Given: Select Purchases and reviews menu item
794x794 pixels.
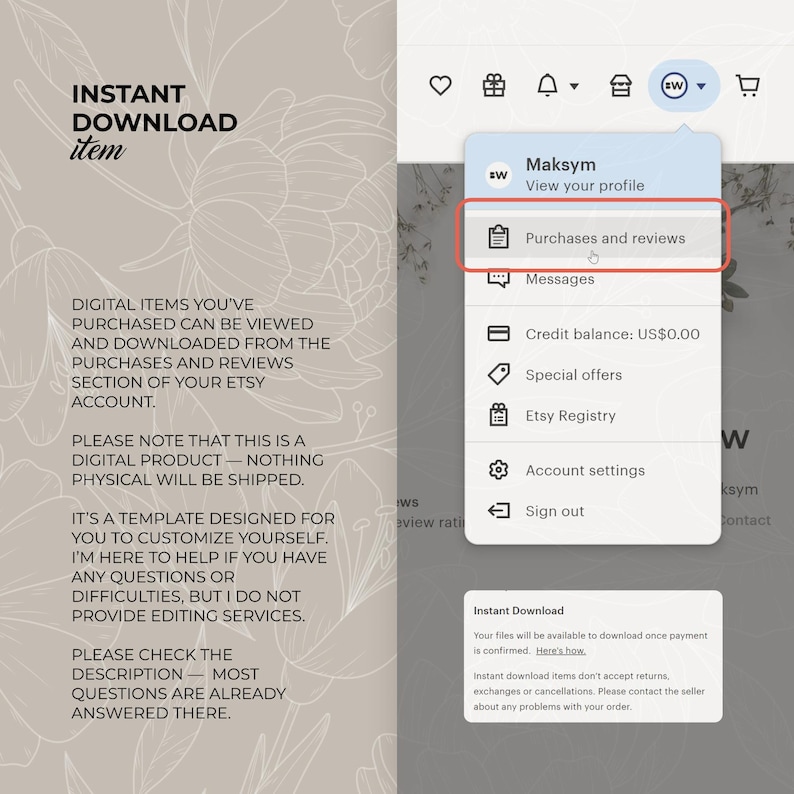Looking at the screenshot, I should pos(592,238).
